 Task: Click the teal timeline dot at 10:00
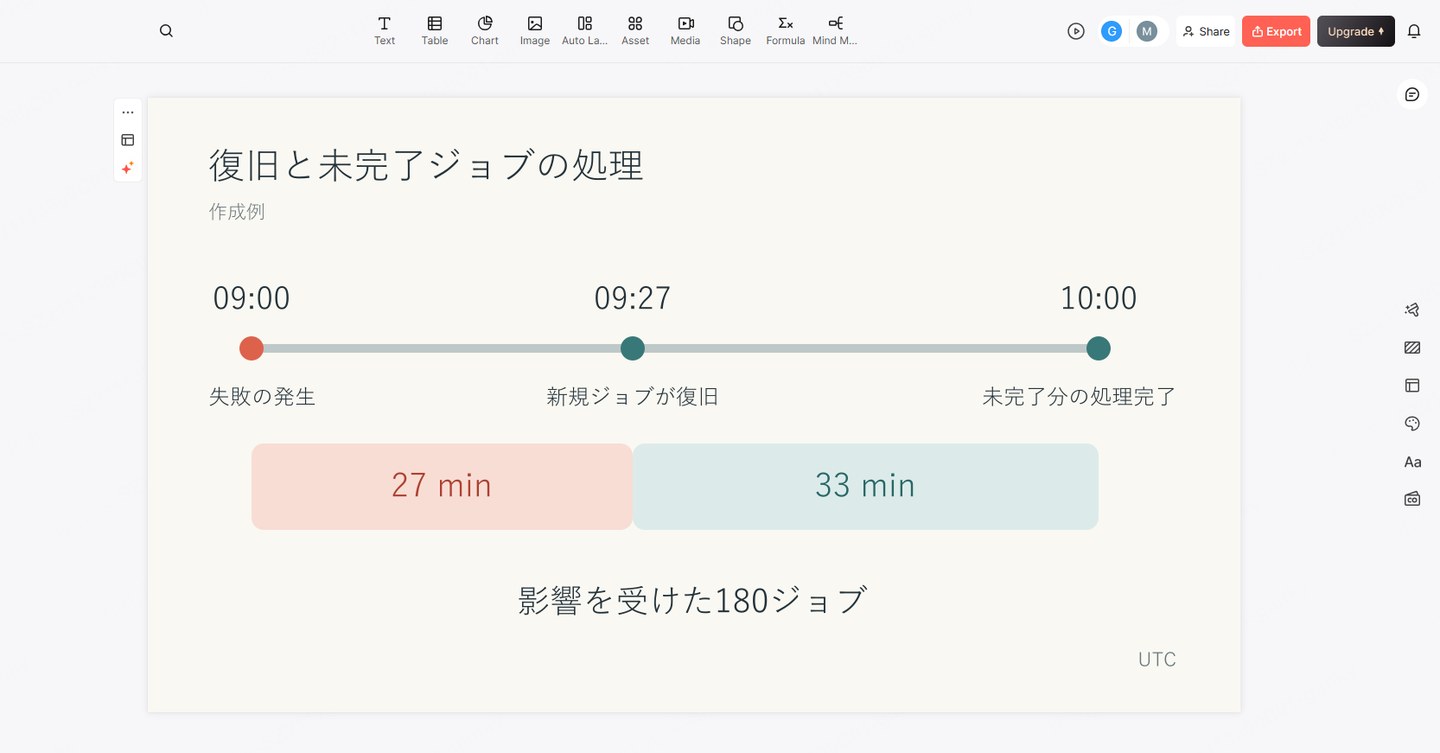click(1098, 348)
